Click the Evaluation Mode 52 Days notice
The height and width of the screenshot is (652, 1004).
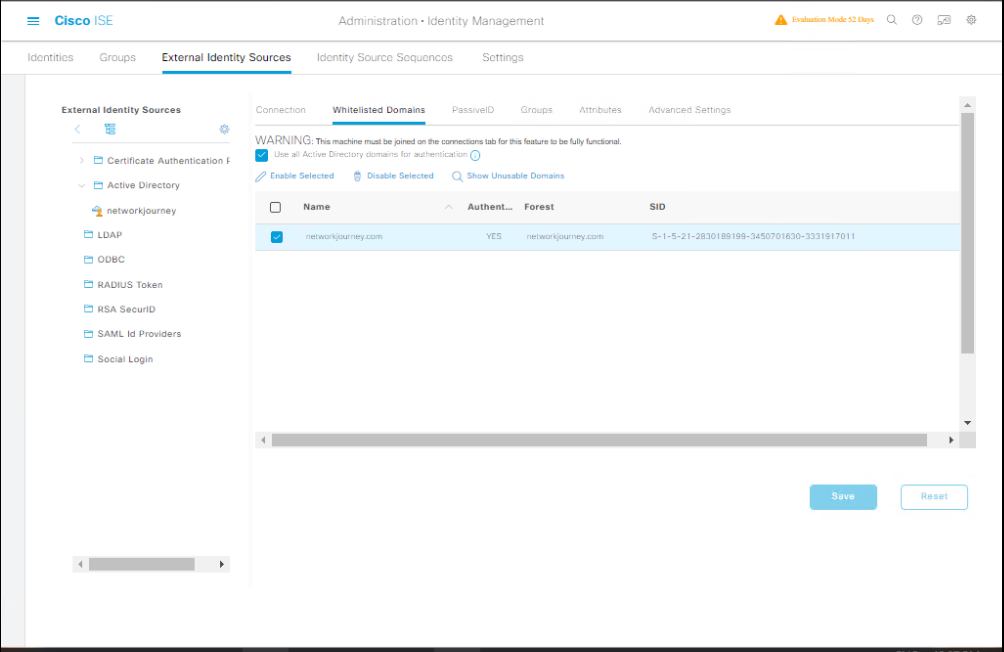tap(832, 20)
